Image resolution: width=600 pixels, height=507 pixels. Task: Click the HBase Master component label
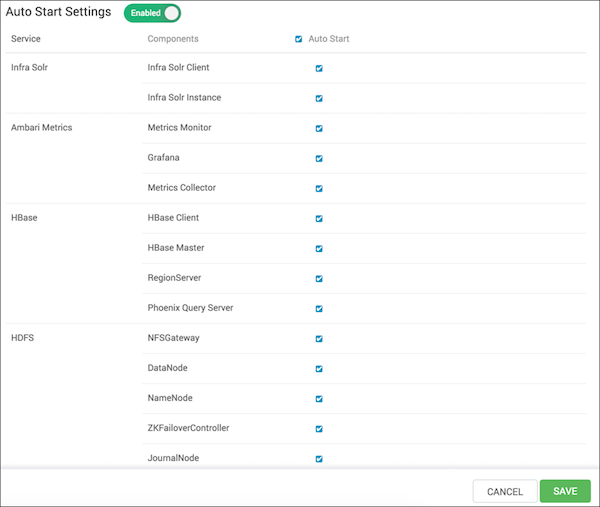tap(176, 248)
